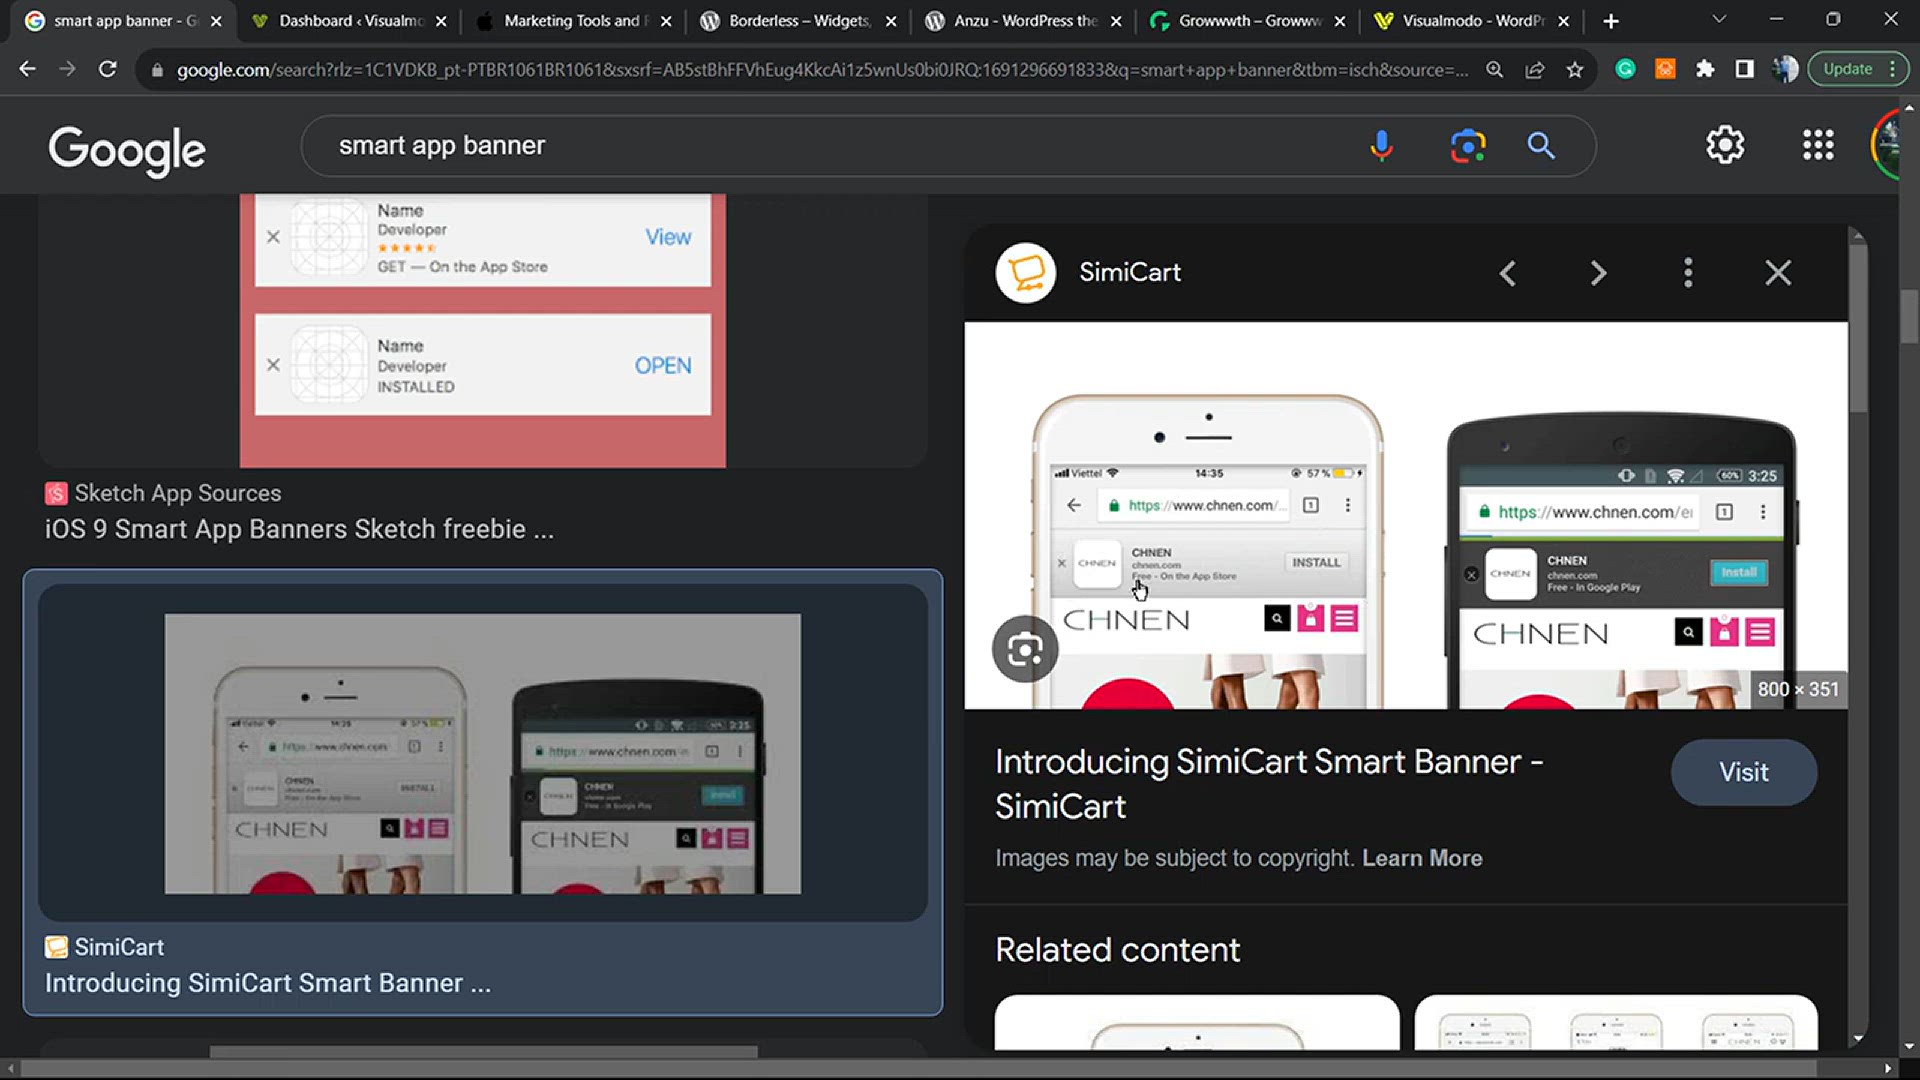View site information lock icon

(x=156, y=70)
